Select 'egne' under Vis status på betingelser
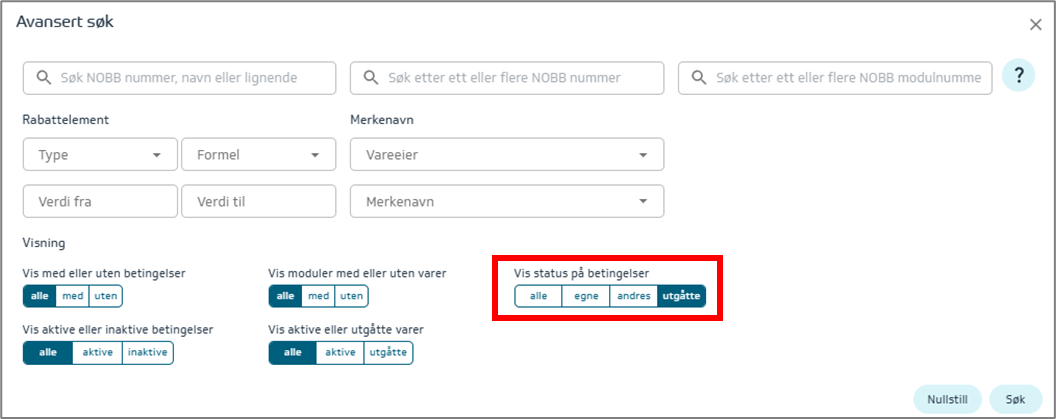The image size is (1056, 419). [586, 296]
